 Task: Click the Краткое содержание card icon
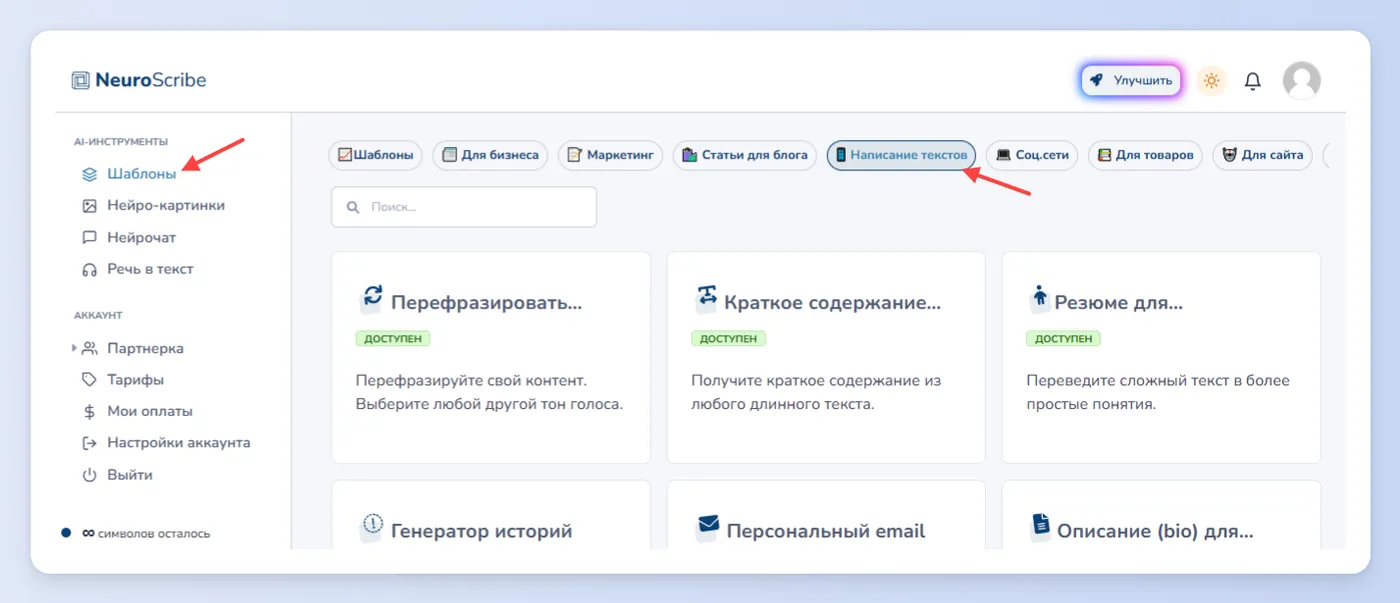[707, 298]
